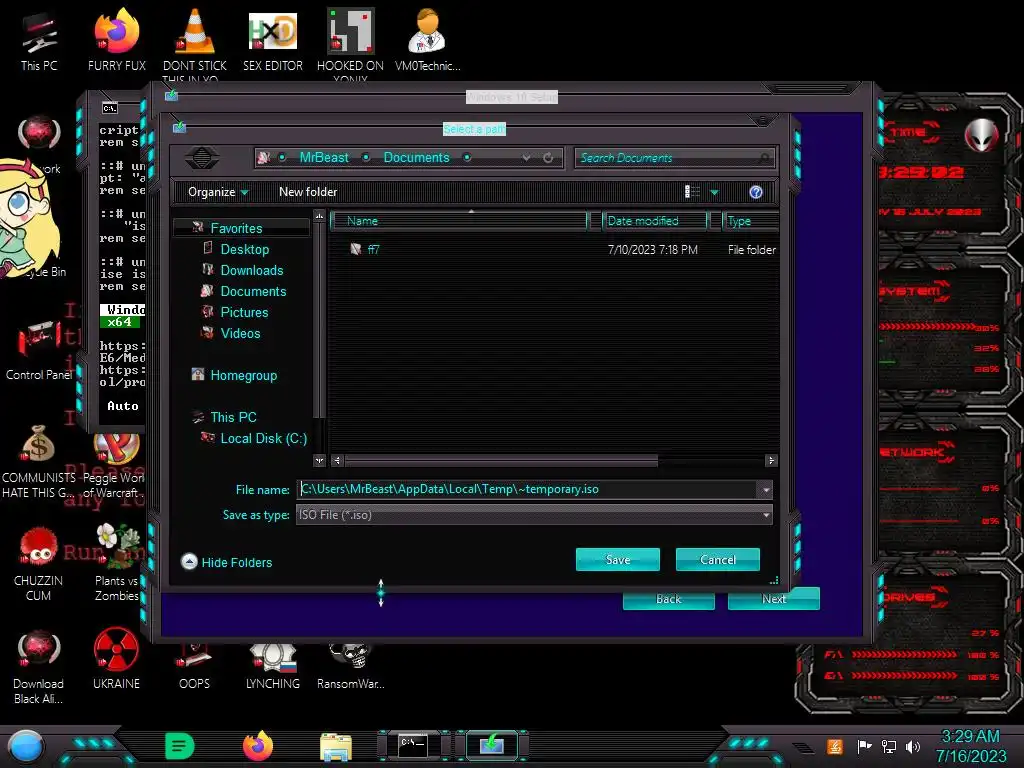The width and height of the screenshot is (1024, 768).
Task: Open the Action Center flag tray icon
Action: (x=864, y=746)
